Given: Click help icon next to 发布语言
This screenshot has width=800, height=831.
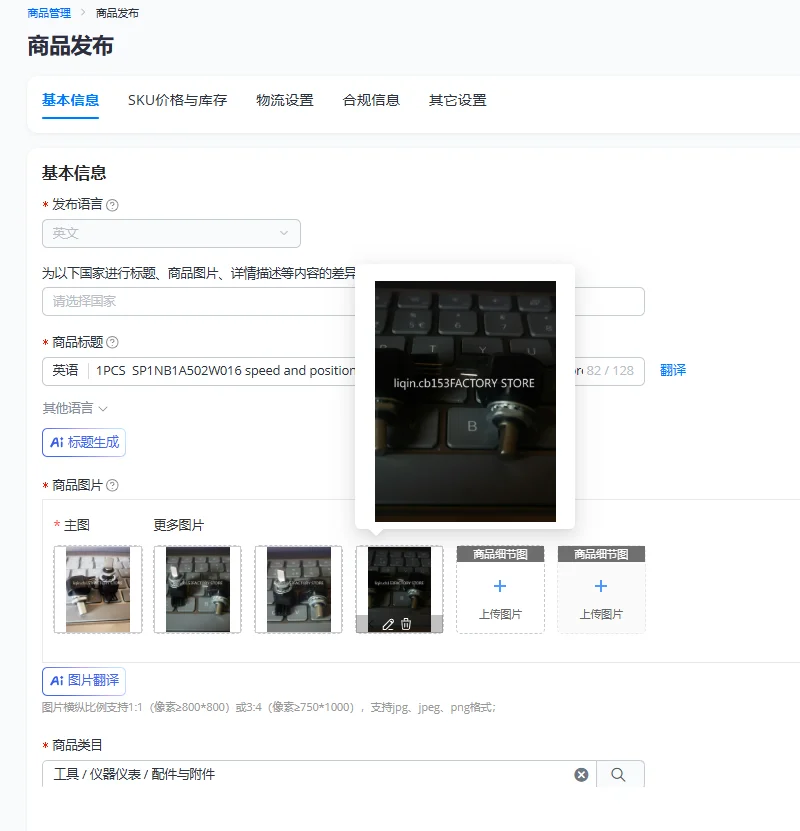Looking at the screenshot, I should 112,205.
